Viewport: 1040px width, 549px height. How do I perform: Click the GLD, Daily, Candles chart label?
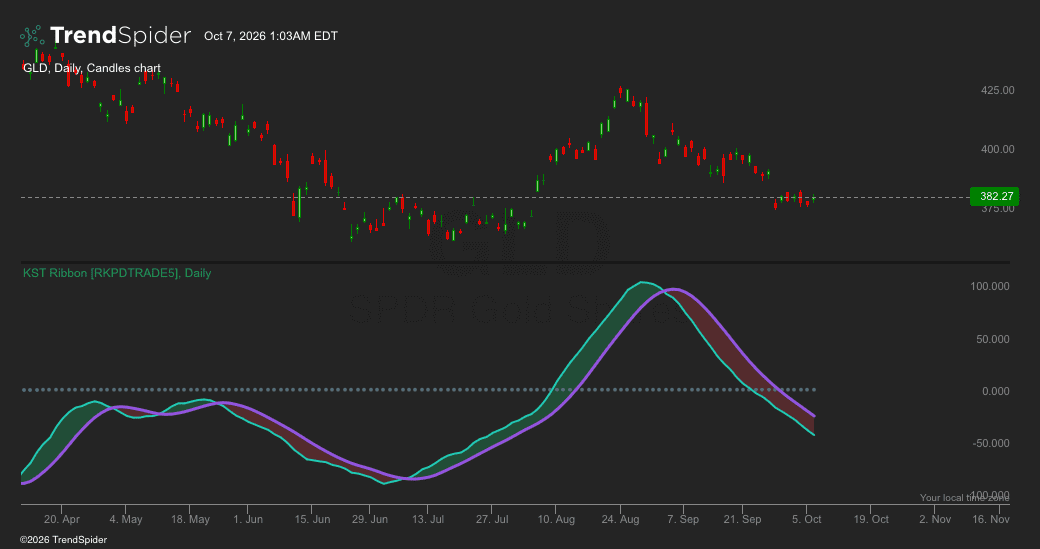(x=92, y=68)
